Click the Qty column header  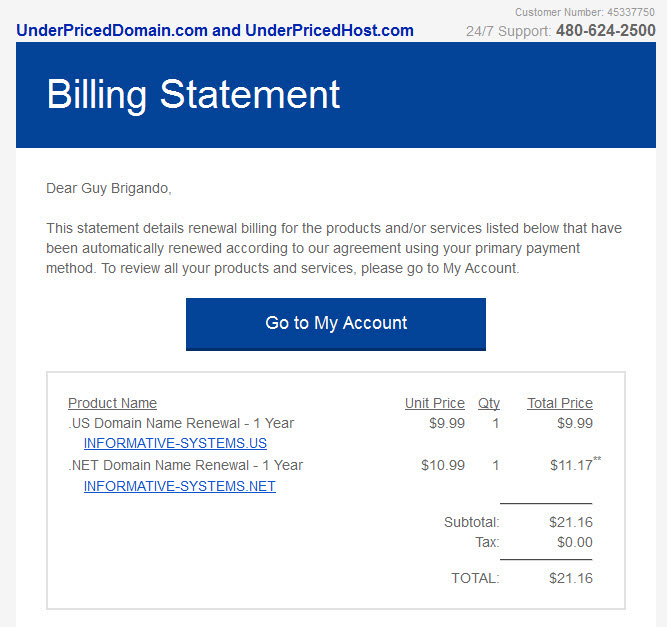point(489,403)
